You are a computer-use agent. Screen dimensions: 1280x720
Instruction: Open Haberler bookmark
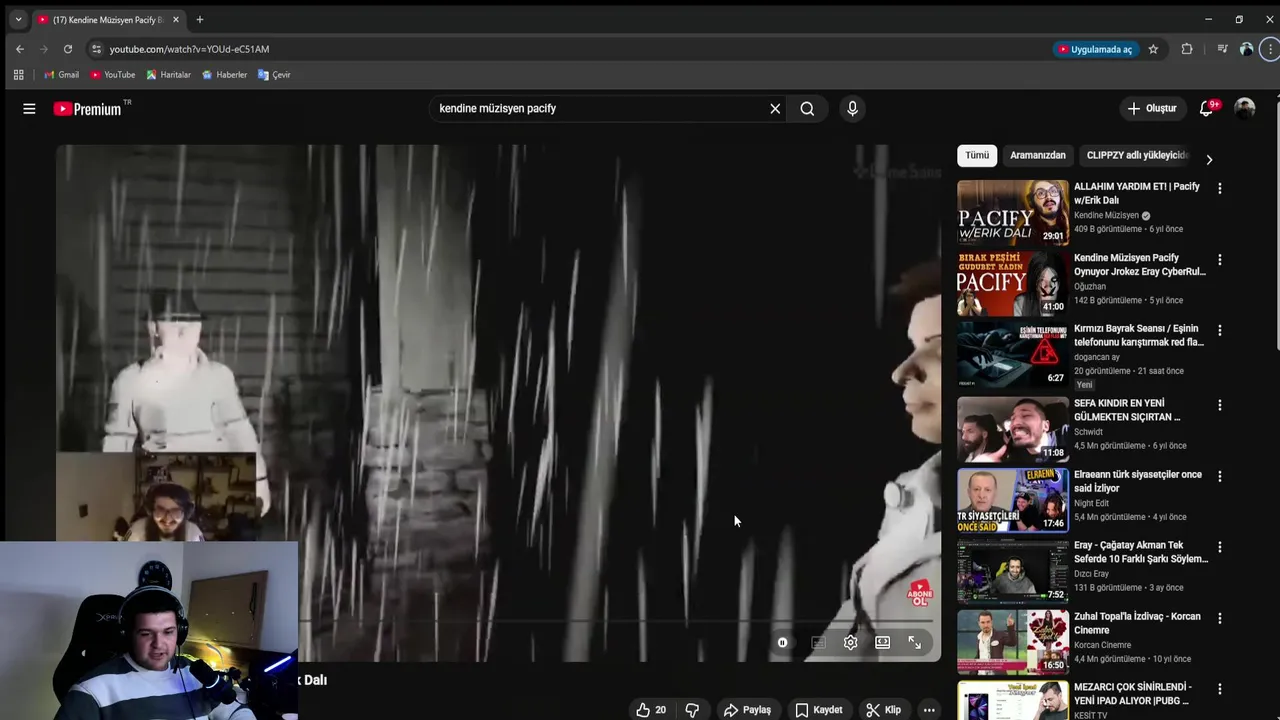(224, 75)
